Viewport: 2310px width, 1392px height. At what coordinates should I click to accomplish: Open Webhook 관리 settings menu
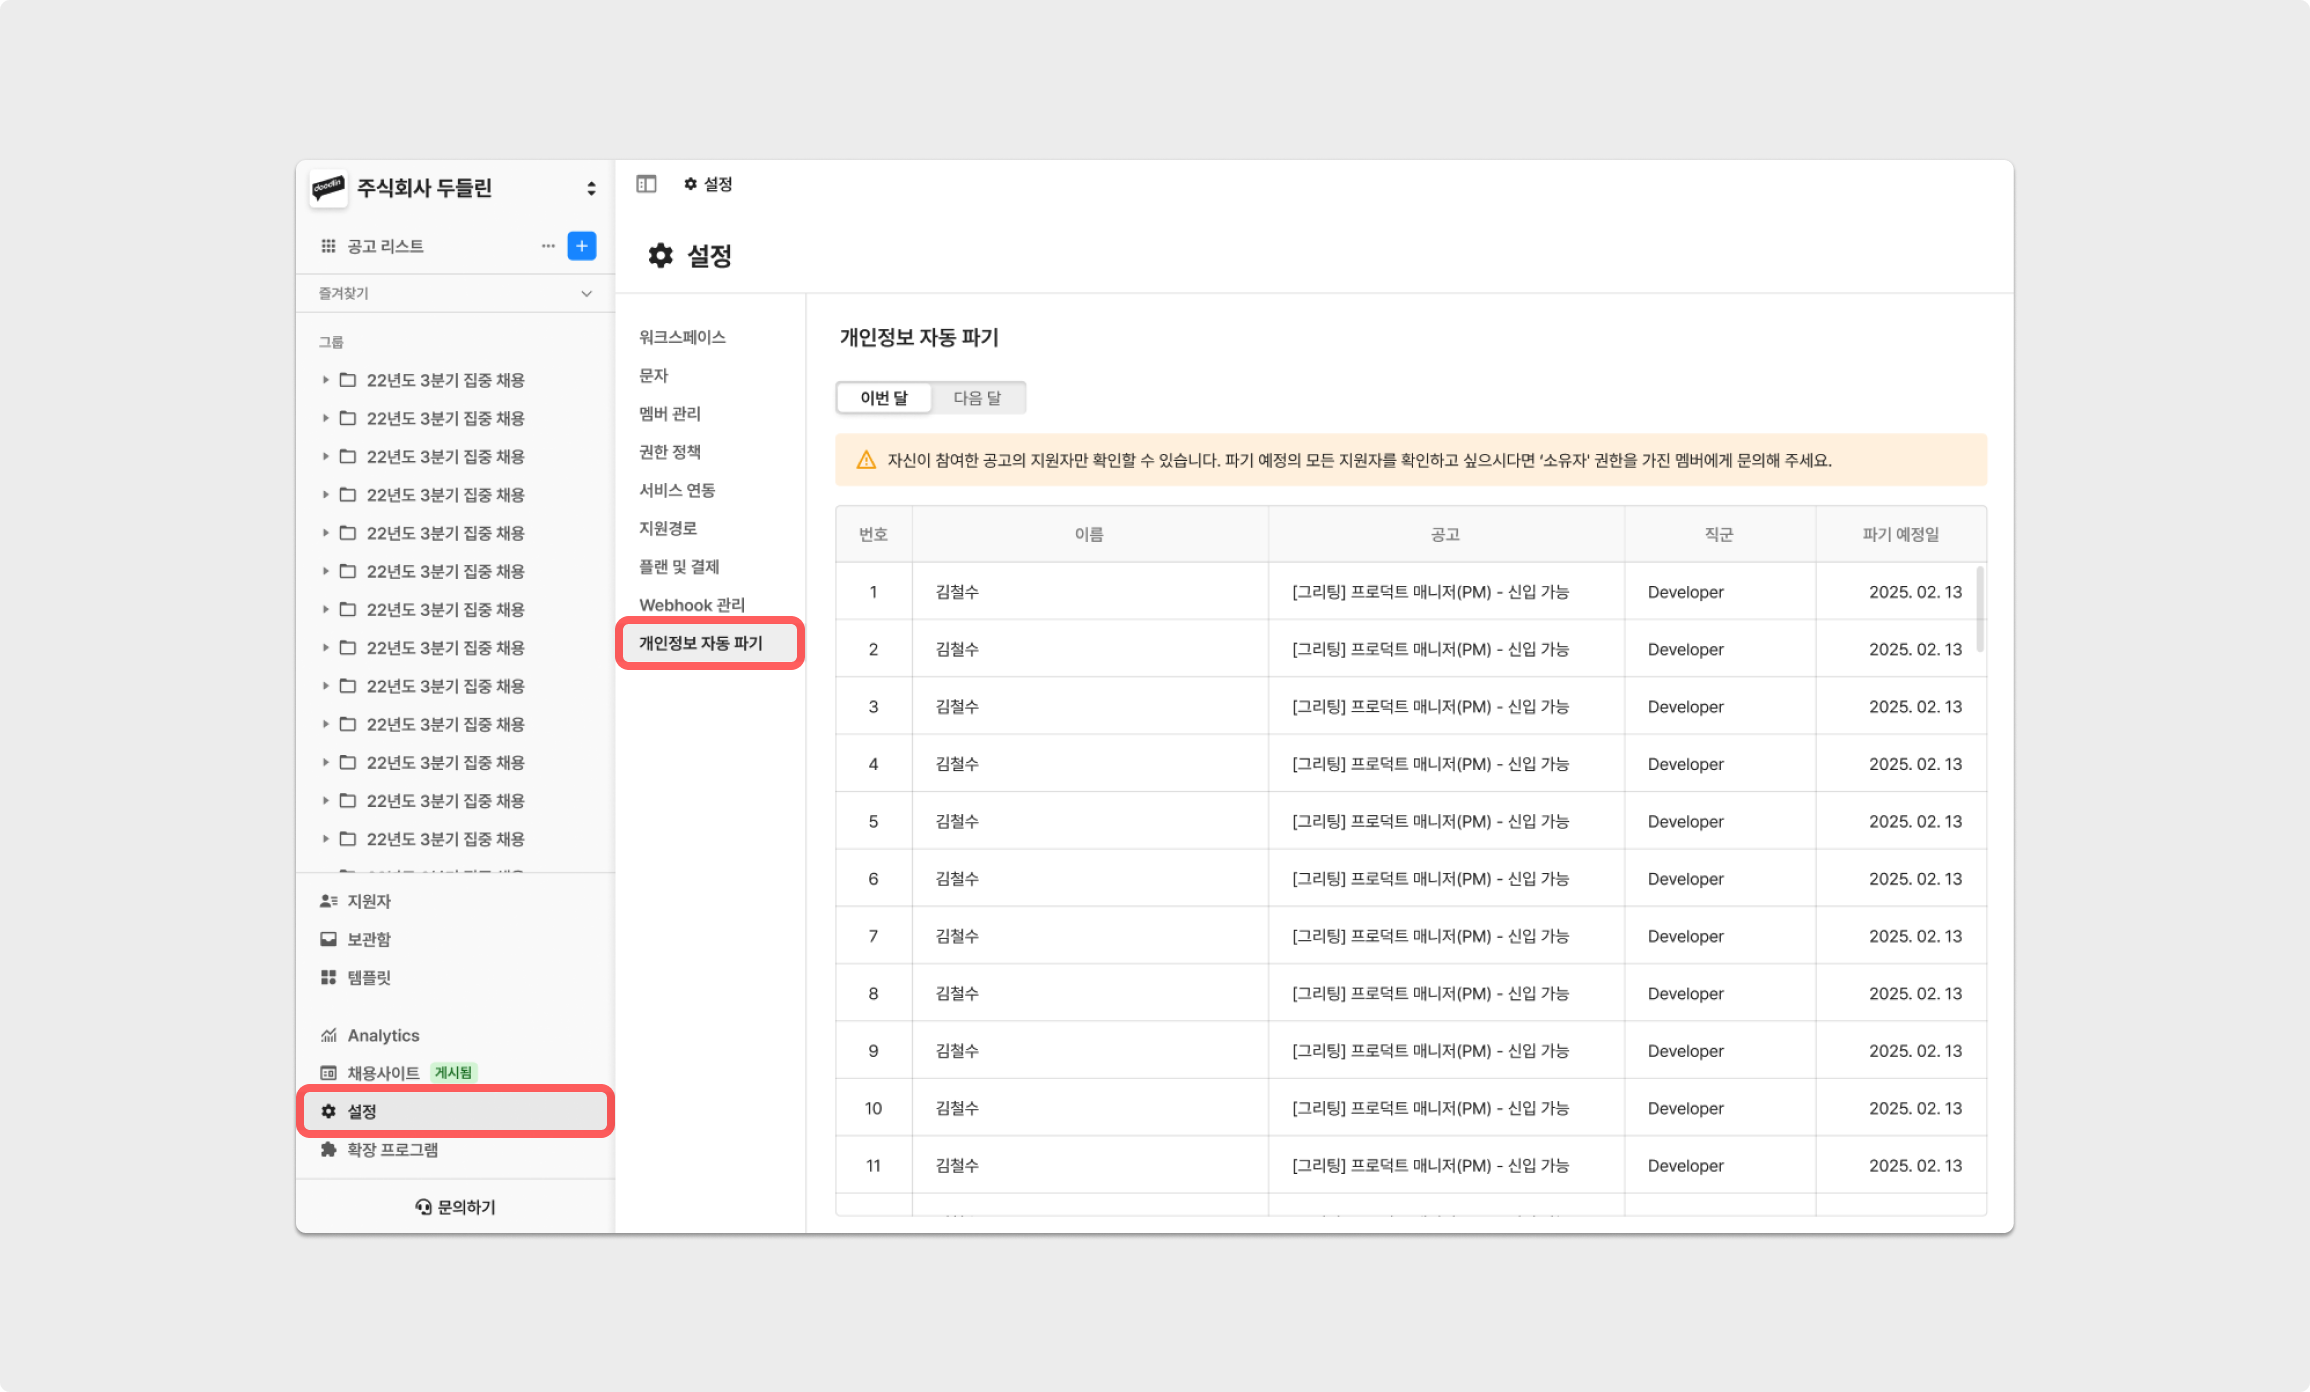click(x=692, y=605)
